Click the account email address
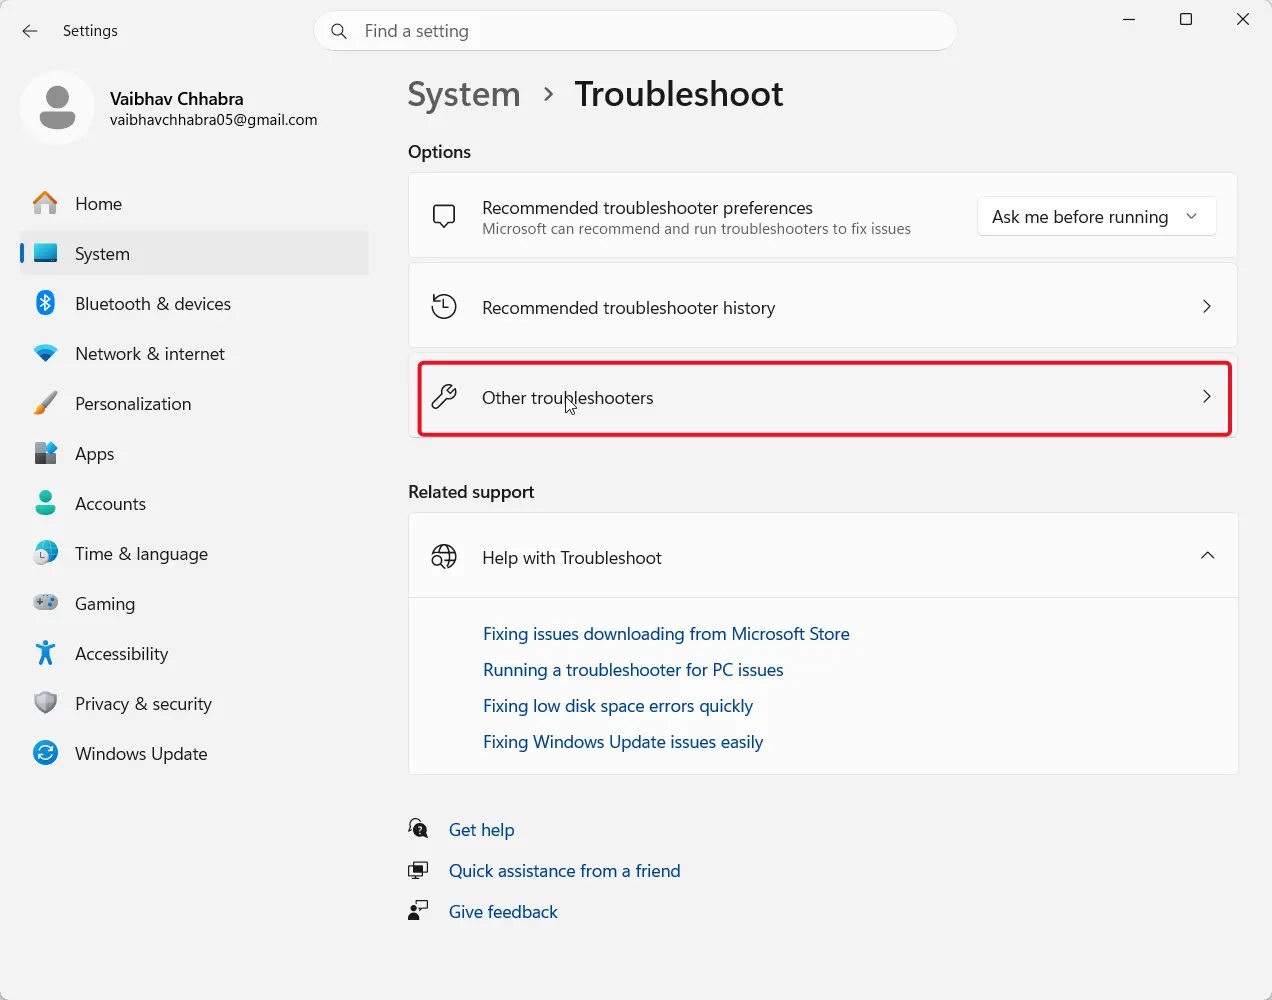Screen dimensions: 1272x1000 [x=213, y=120]
